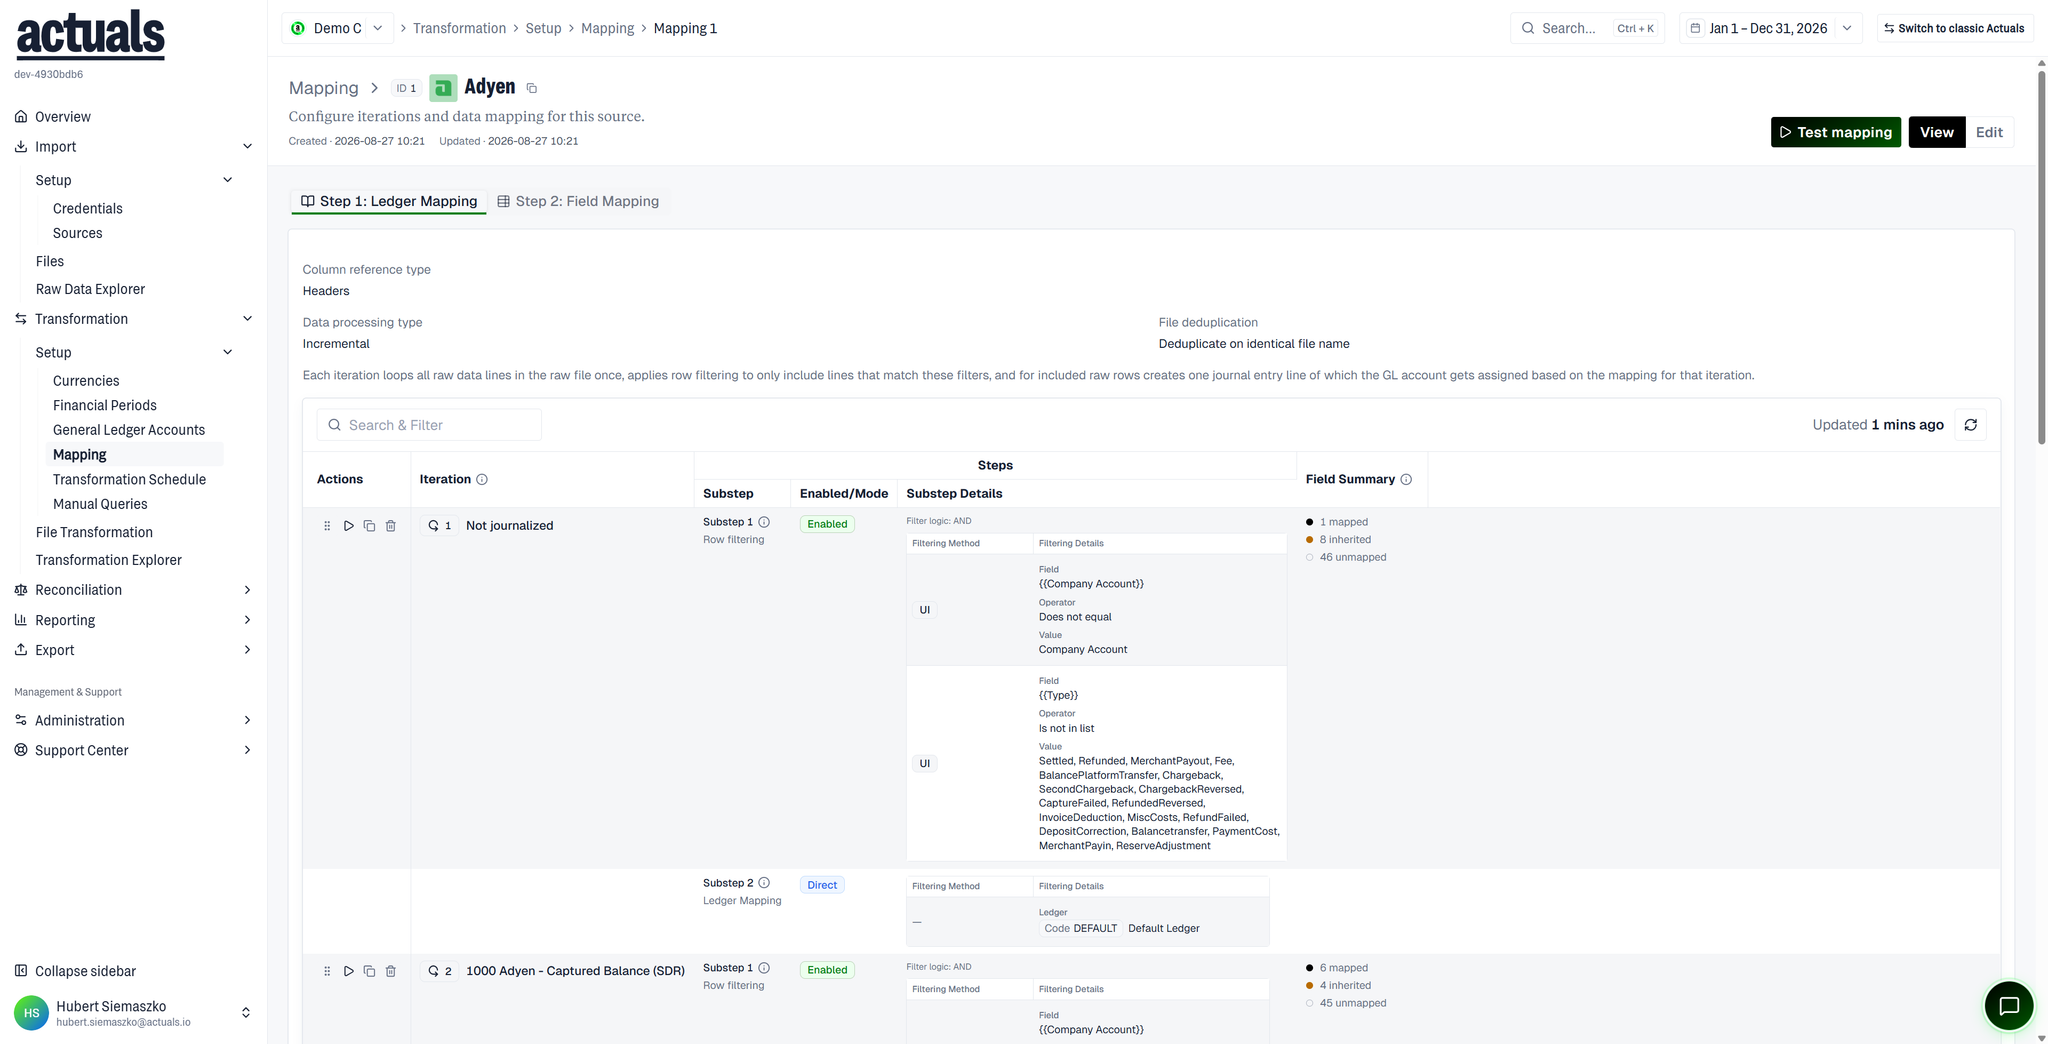Show info on Substep 2 Ledger Mapping
The image size is (2048, 1044).
764,883
